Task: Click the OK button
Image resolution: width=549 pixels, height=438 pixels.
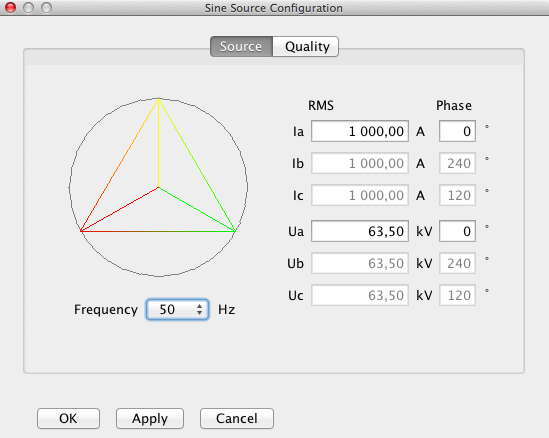Action: [68, 418]
